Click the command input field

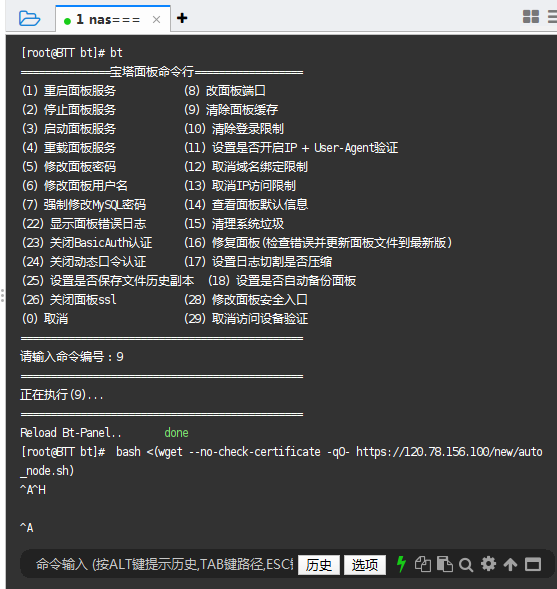pos(164,564)
